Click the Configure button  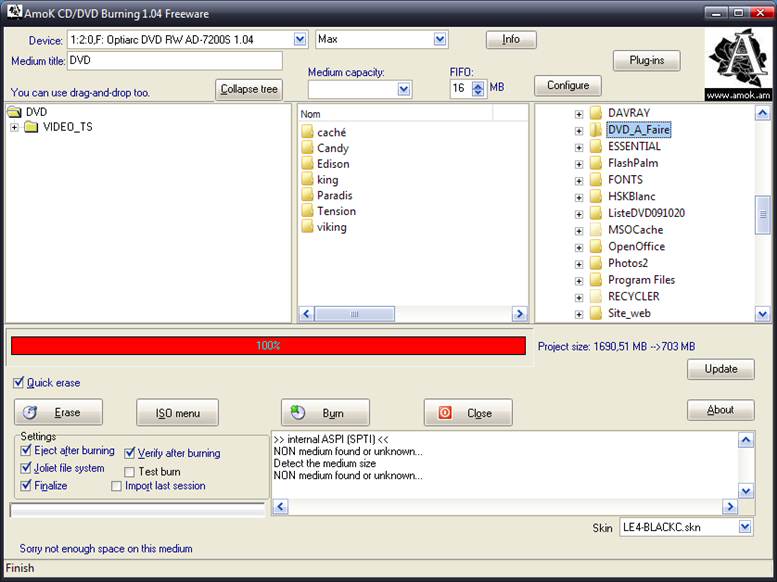coord(568,85)
